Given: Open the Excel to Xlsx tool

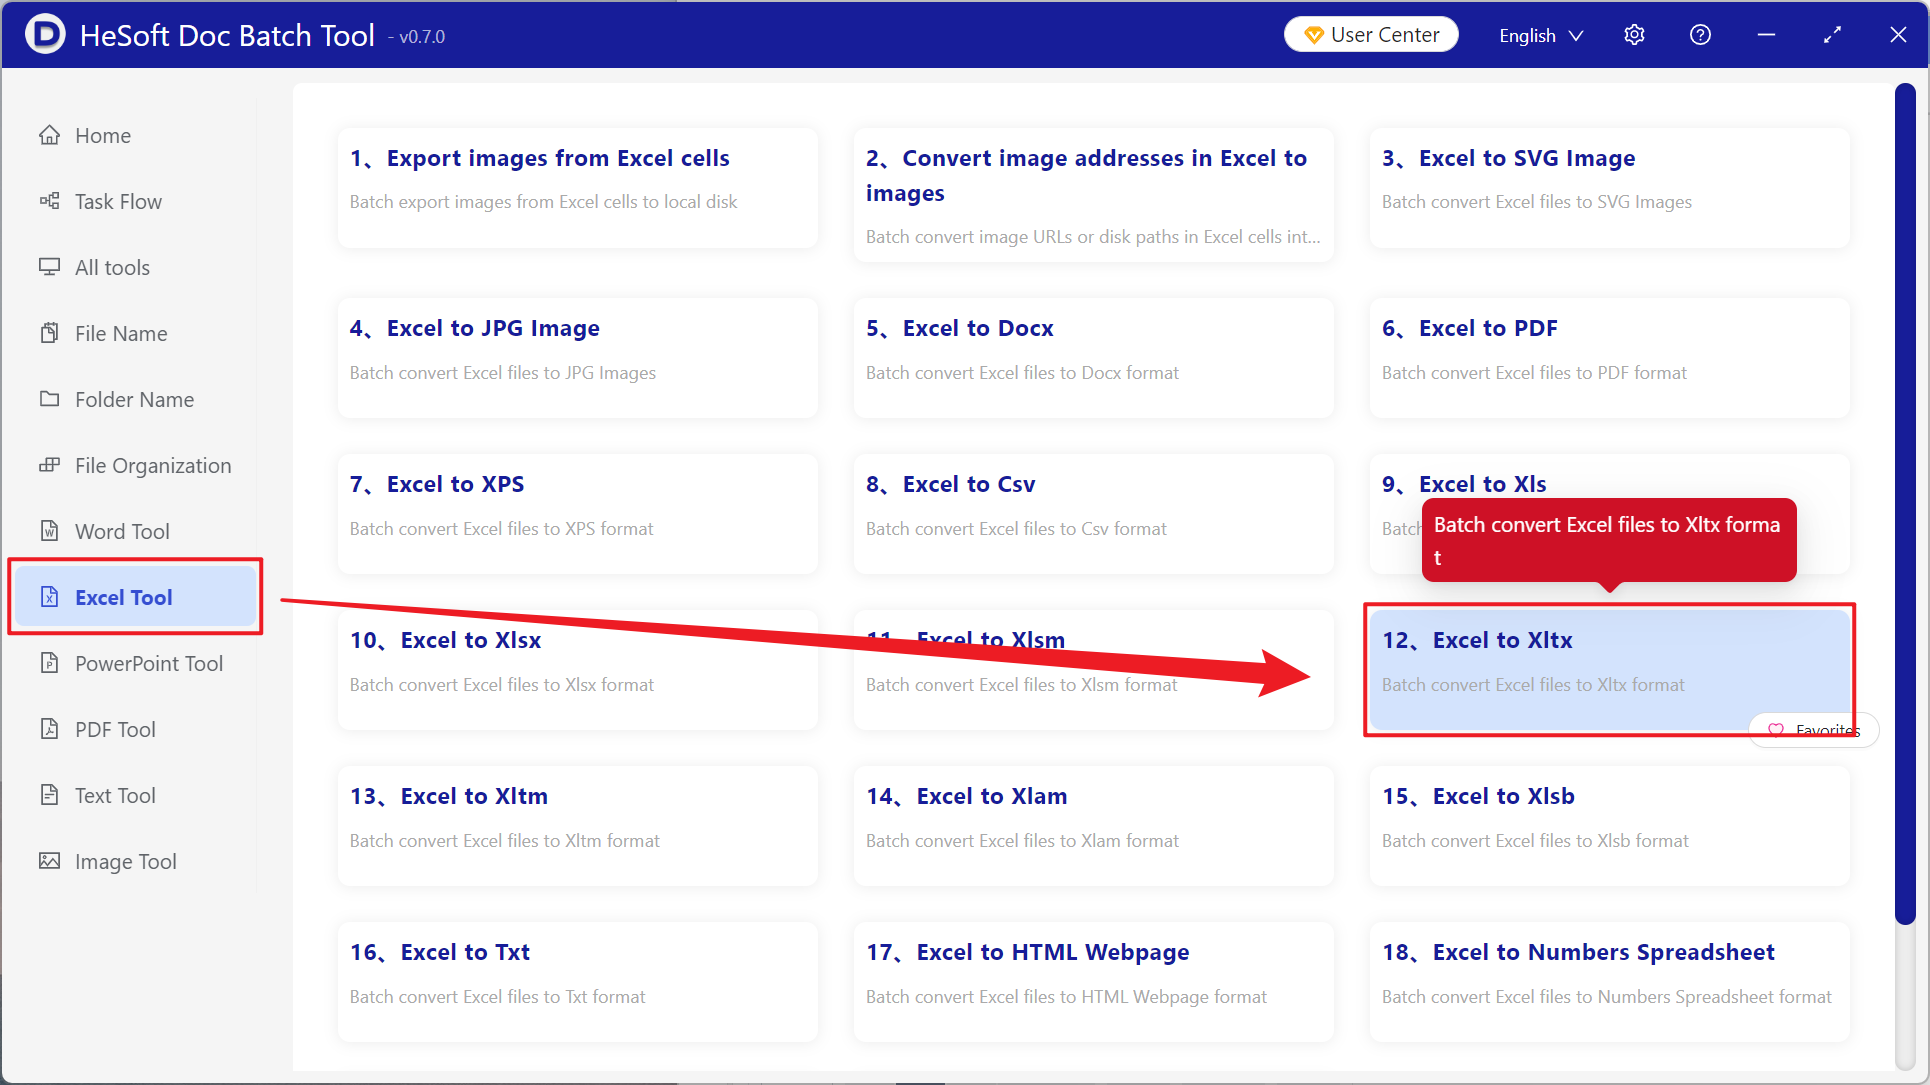Looking at the screenshot, I should (x=578, y=670).
